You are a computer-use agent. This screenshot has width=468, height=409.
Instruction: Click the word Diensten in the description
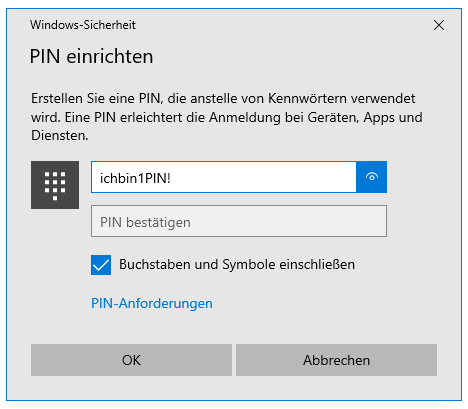click(x=60, y=136)
